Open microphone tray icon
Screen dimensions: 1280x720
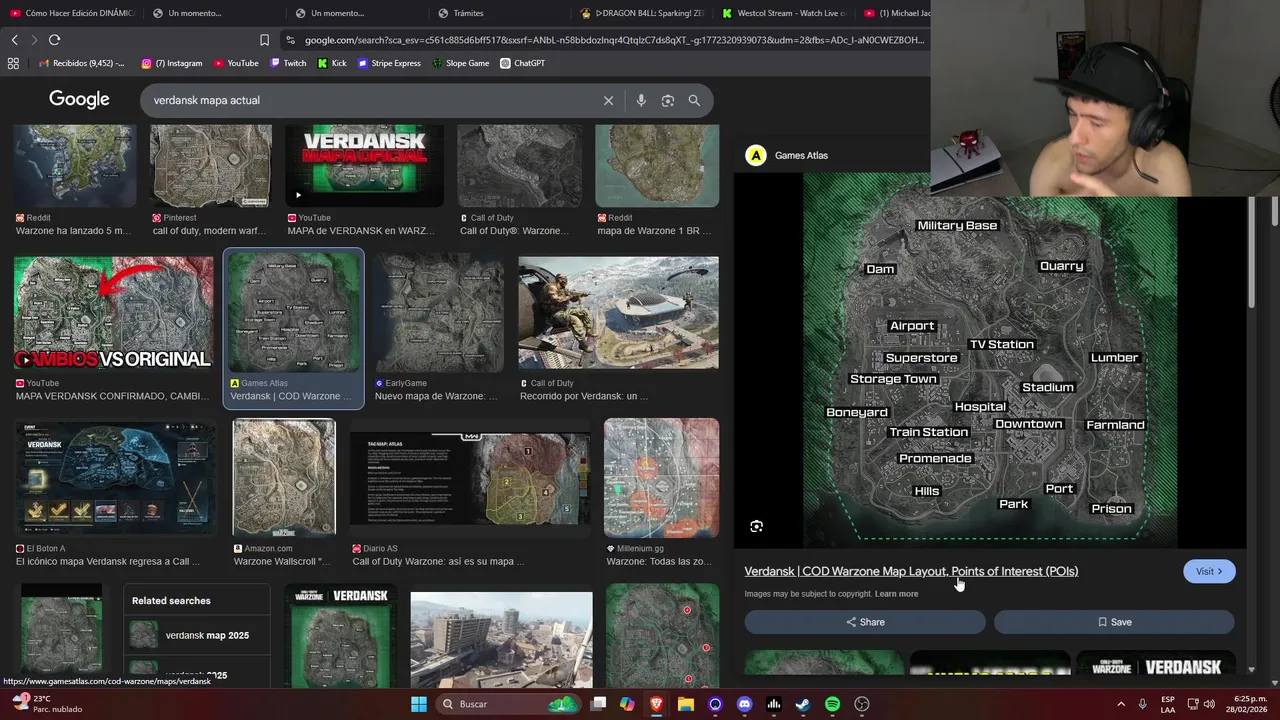pyautogui.click(x=1142, y=704)
